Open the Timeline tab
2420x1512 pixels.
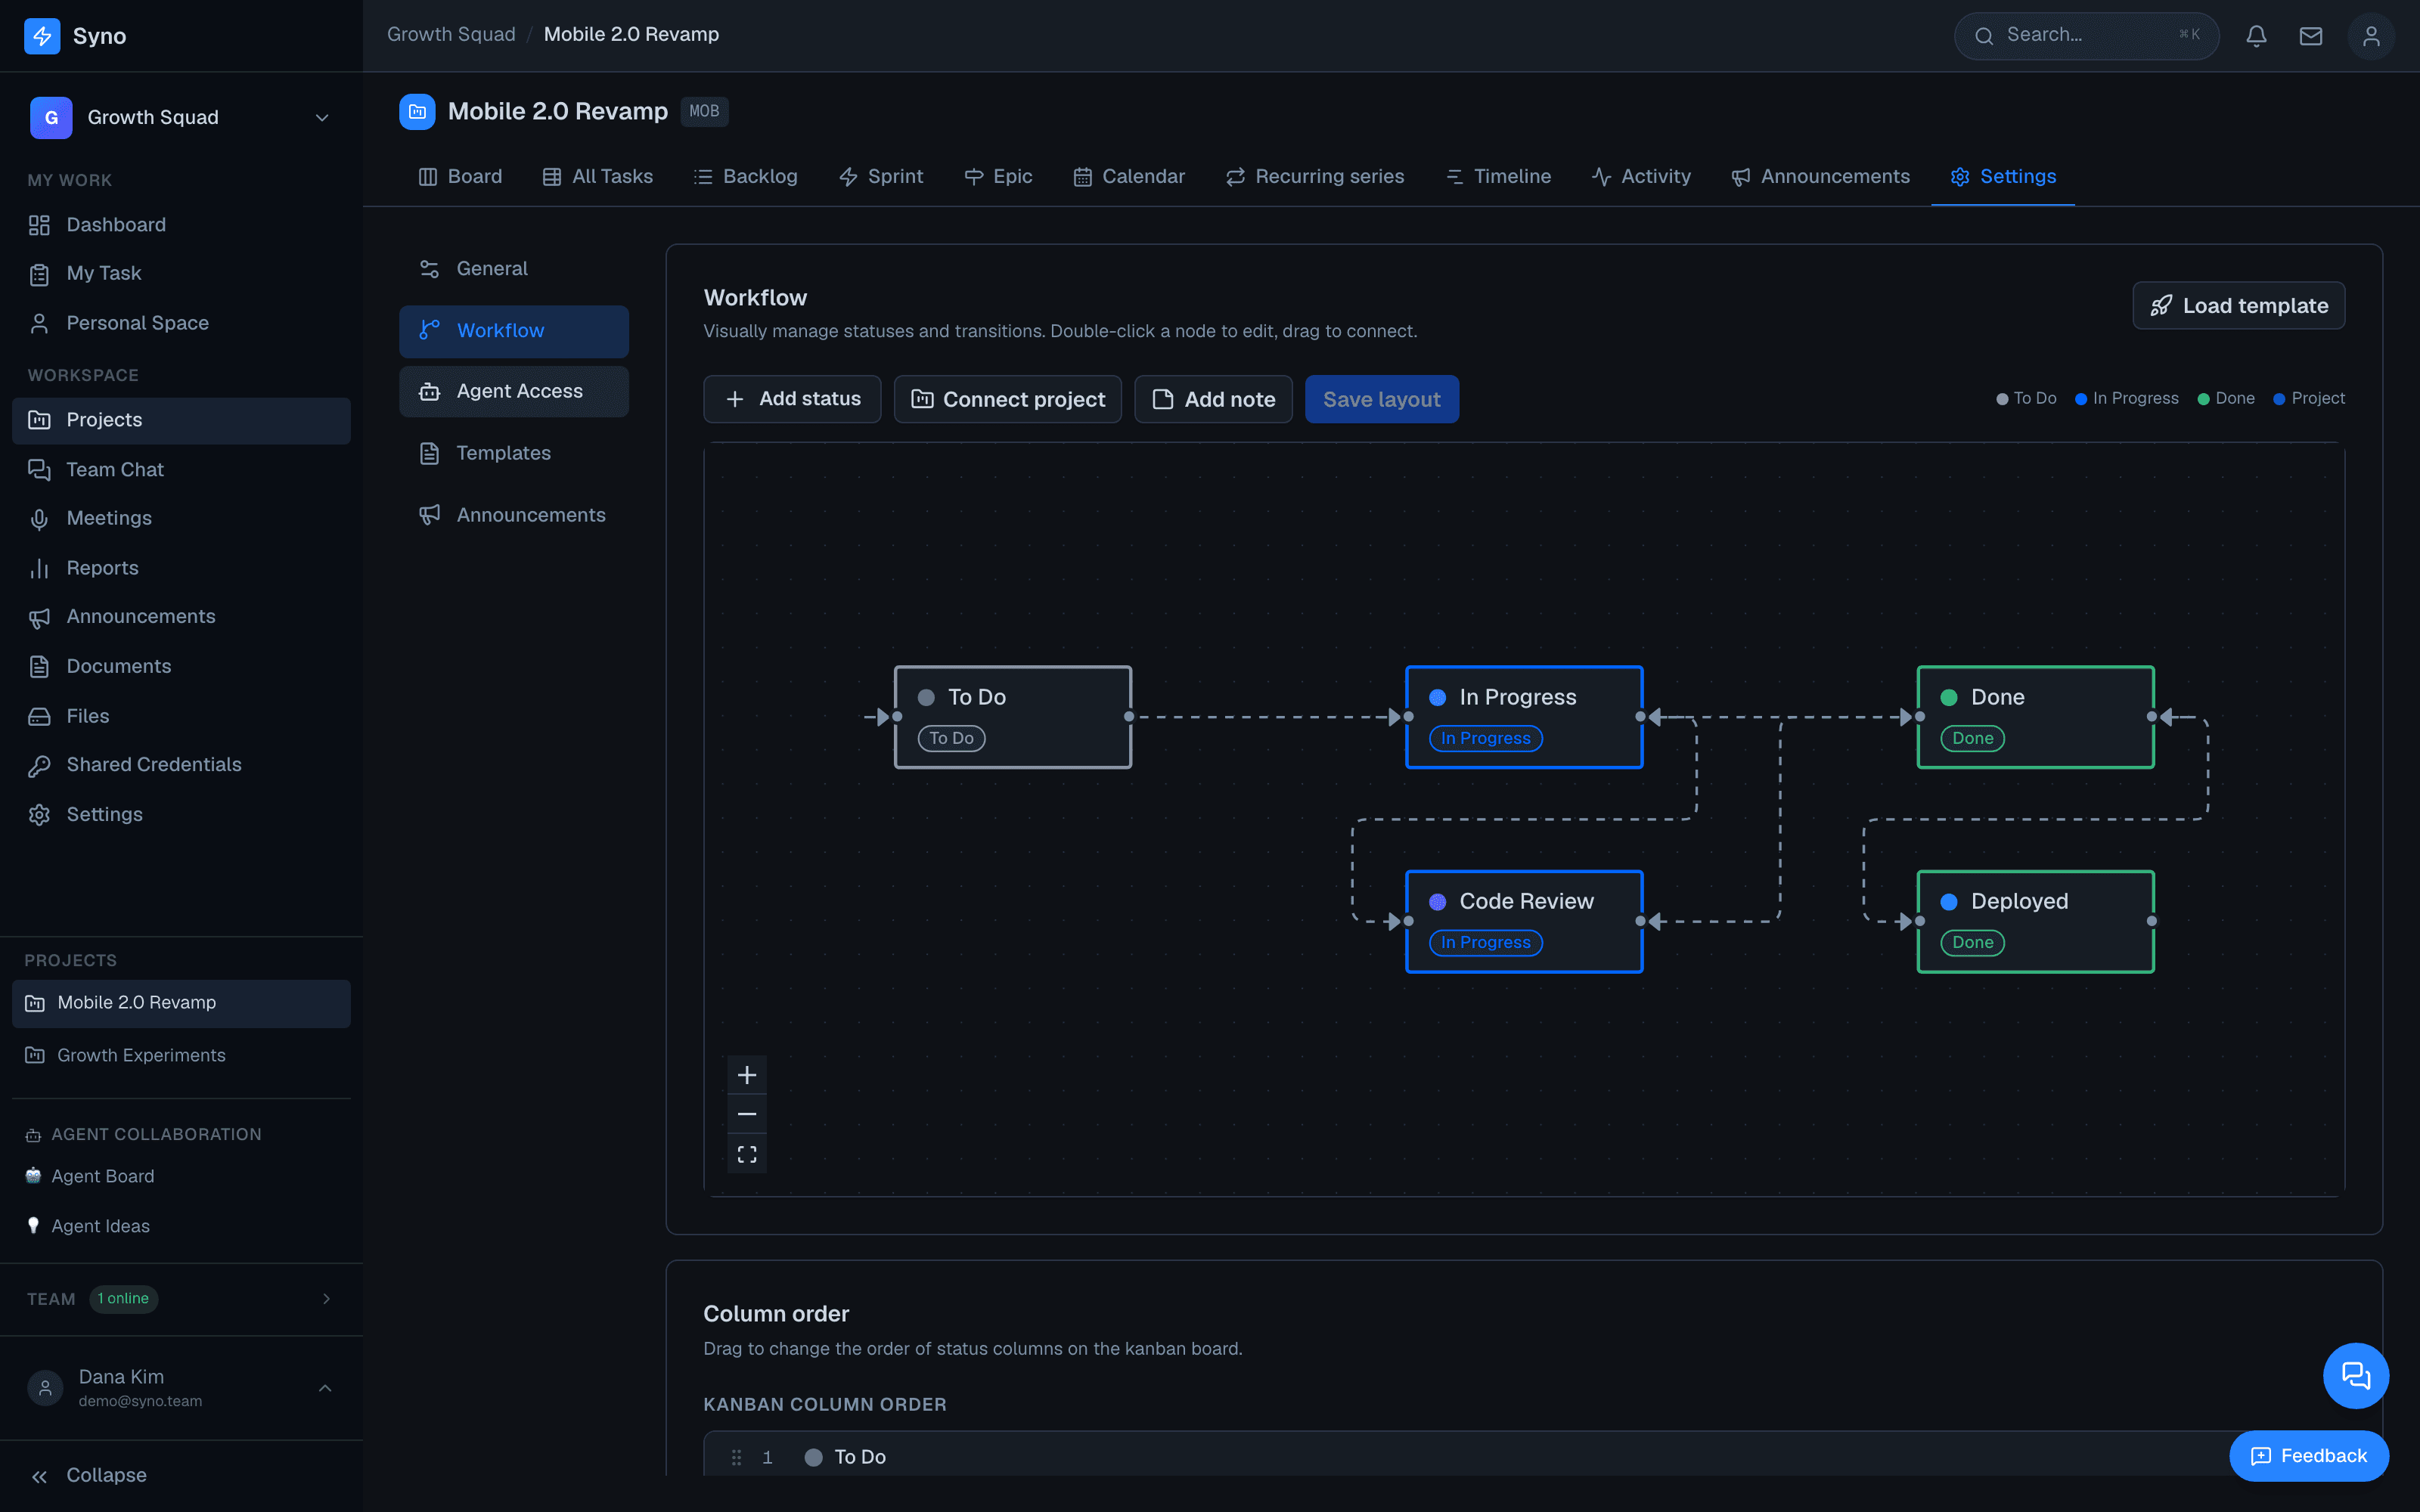(x=1498, y=177)
